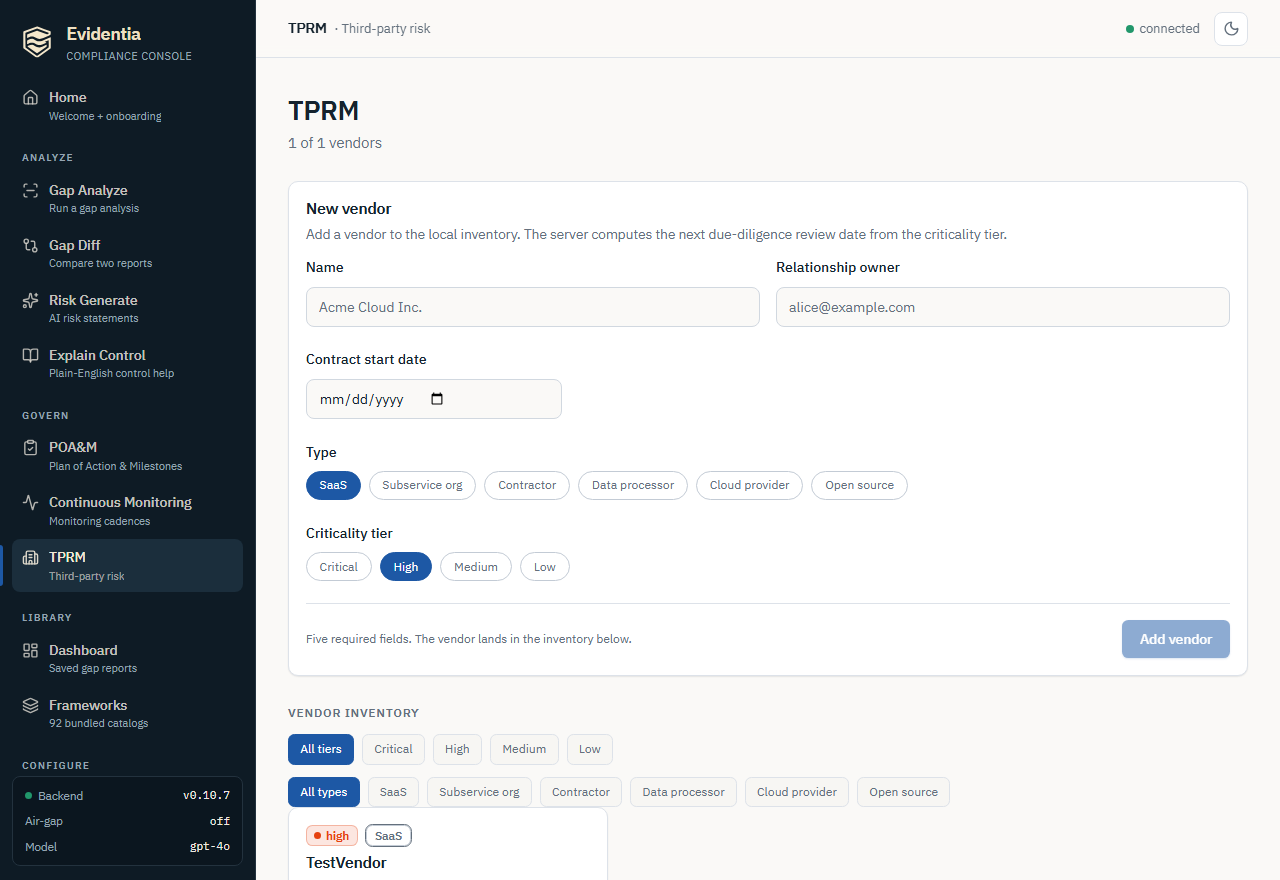
Task: Click the Continuous Monitoring pulse icon
Action: click(x=30, y=502)
